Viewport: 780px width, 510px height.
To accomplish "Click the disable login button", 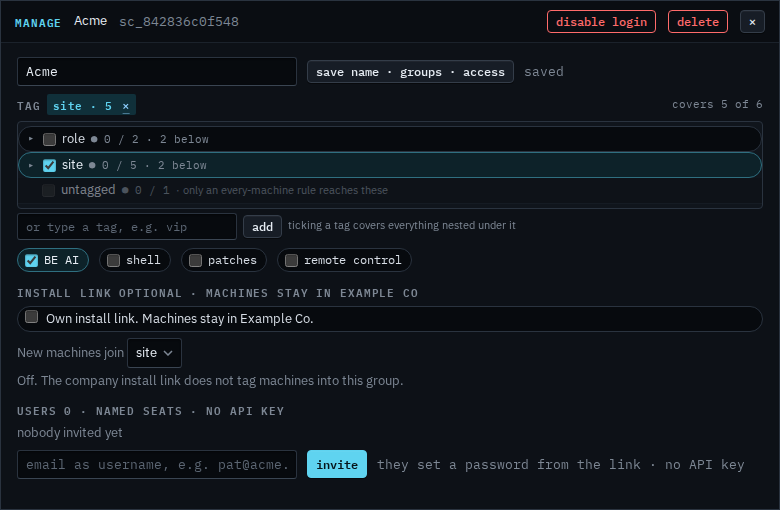I will coord(601,22).
